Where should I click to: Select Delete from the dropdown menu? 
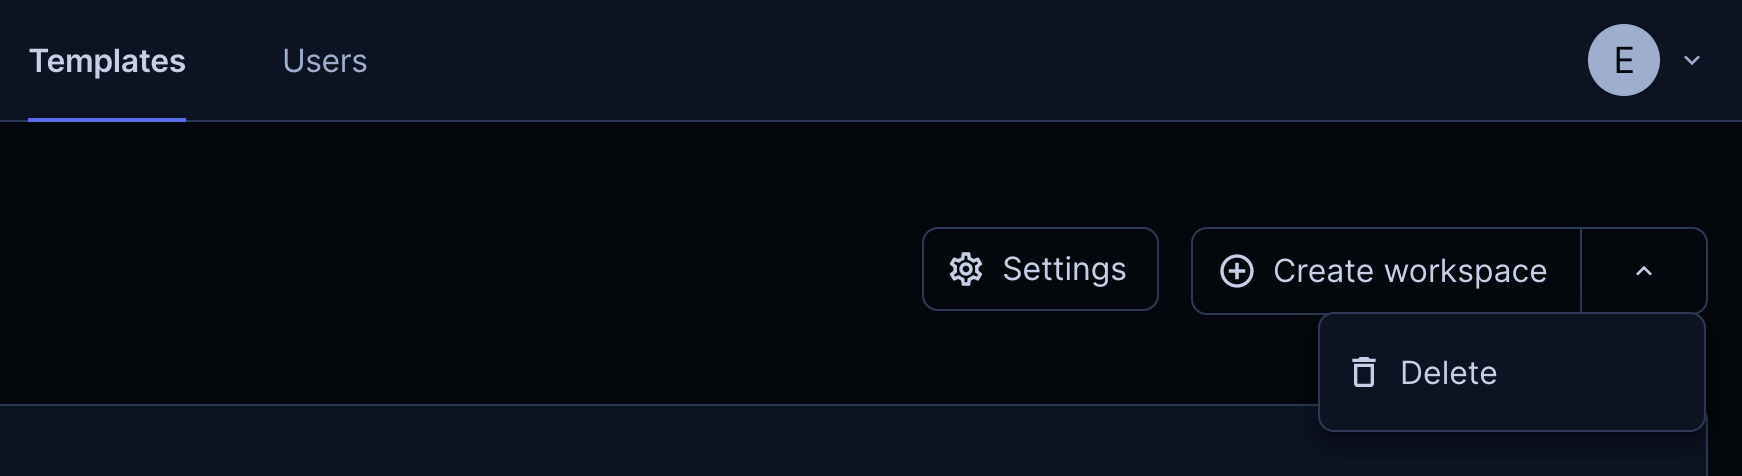click(x=1511, y=372)
